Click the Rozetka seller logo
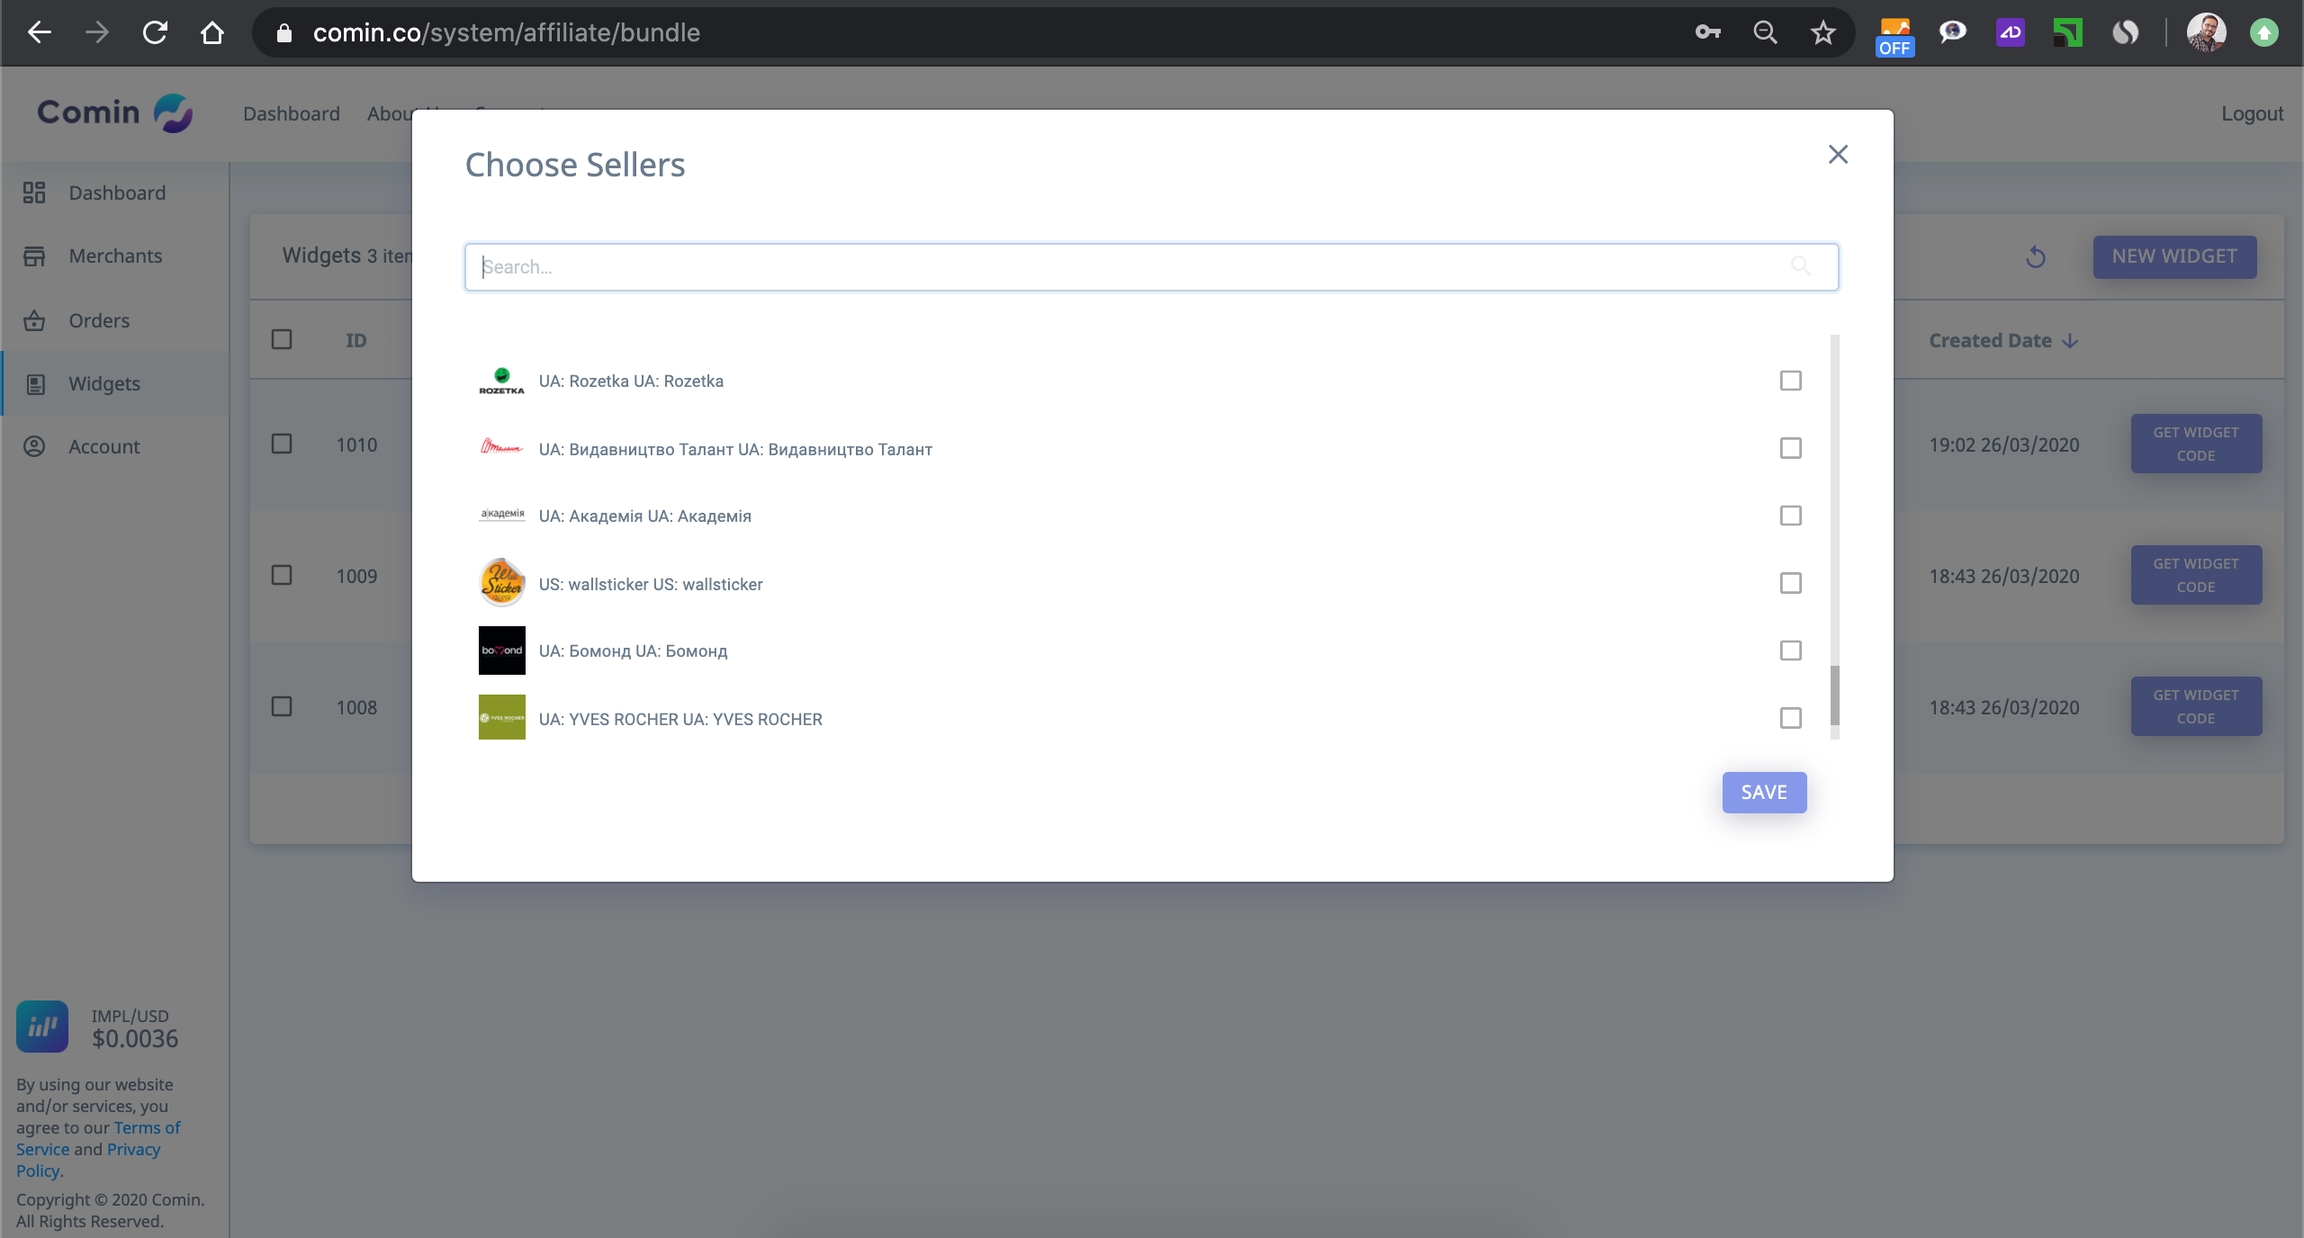This screenshot has width=2304, height=1238. click(501, 381)
